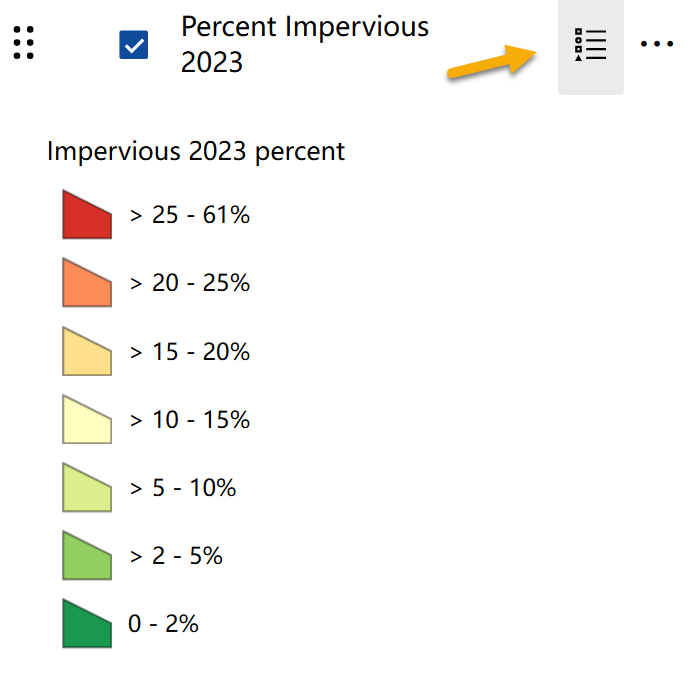Click the dark green 0 - 2% swatch

tap(86, 625)
